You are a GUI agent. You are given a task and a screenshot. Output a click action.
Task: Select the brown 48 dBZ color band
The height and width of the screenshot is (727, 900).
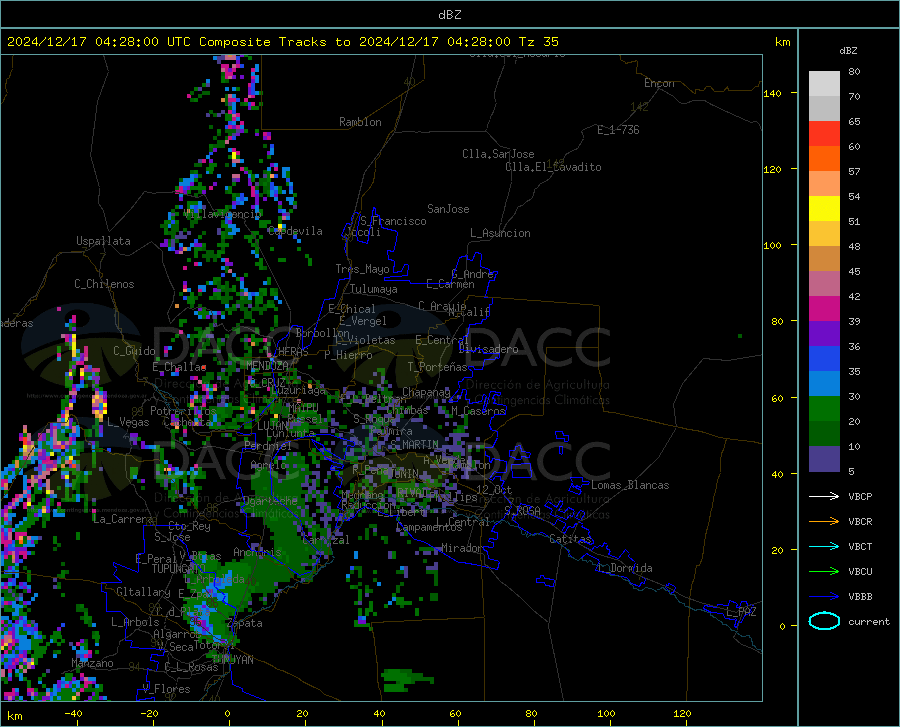pos(824,259)
